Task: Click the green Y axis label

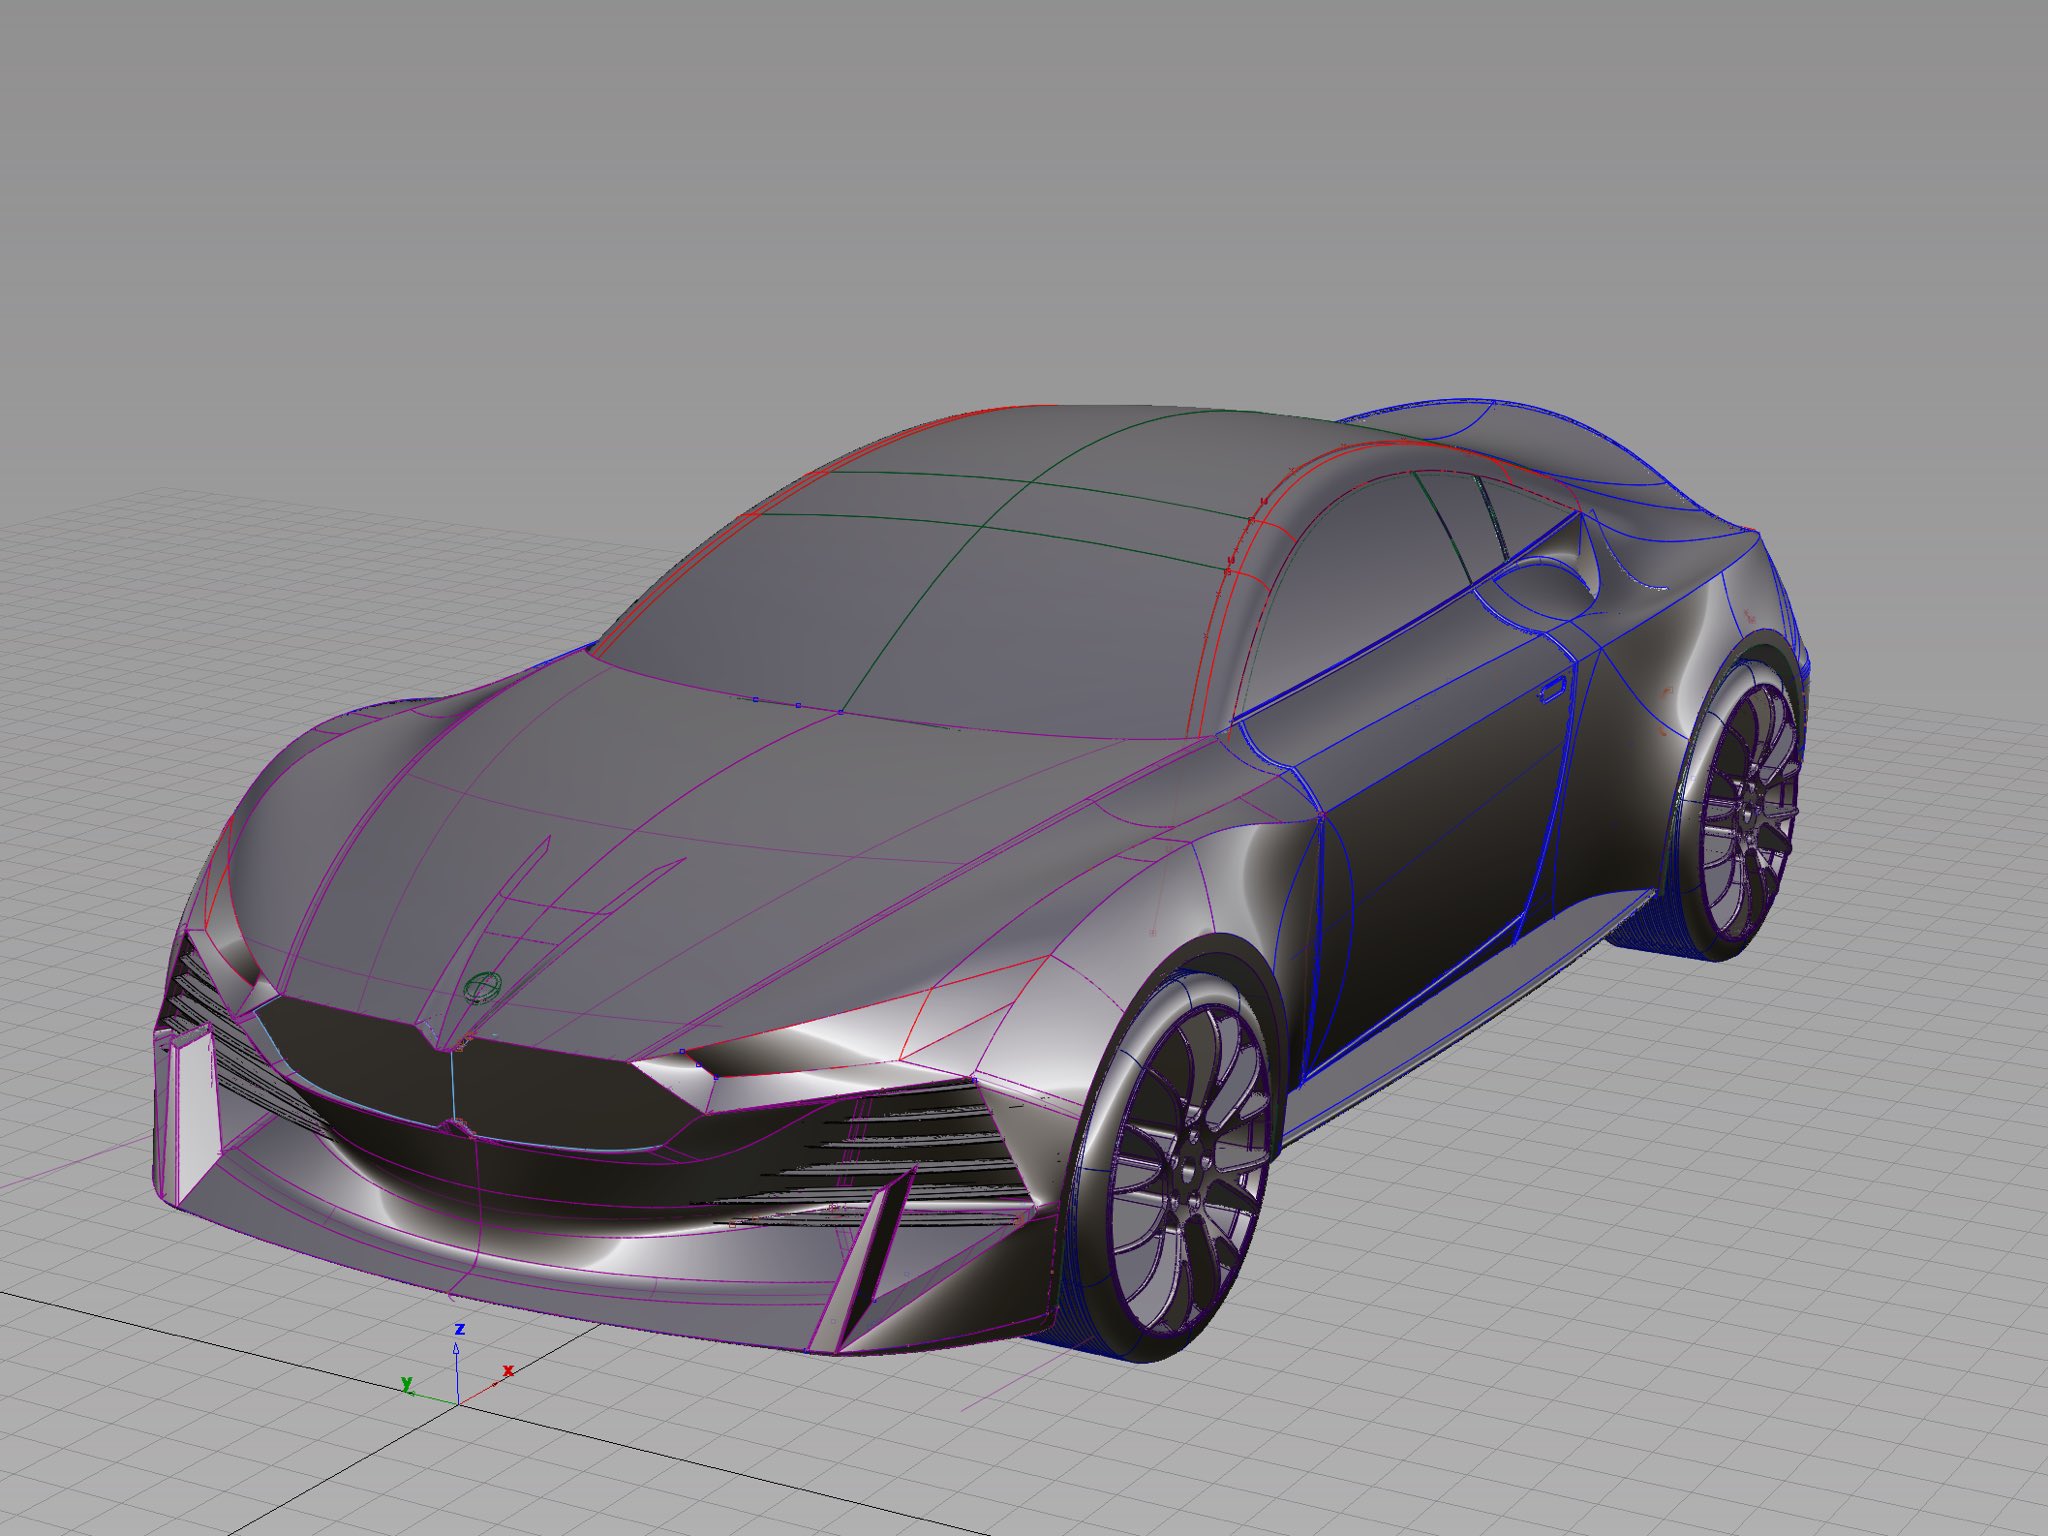Action: pos(406,1384)
